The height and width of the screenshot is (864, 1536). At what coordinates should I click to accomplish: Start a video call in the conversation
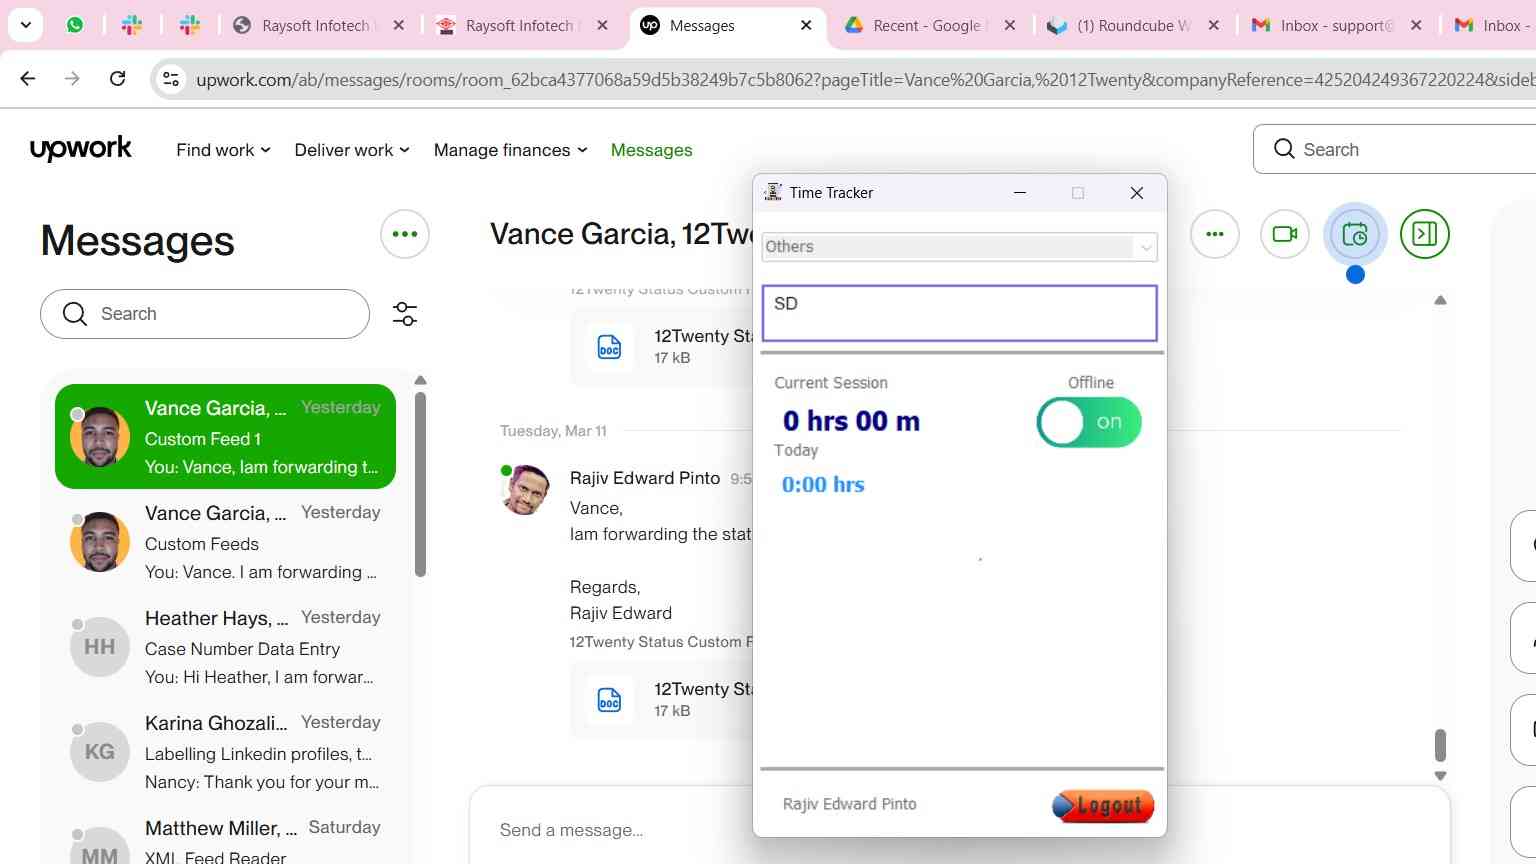coord(1285,234)
